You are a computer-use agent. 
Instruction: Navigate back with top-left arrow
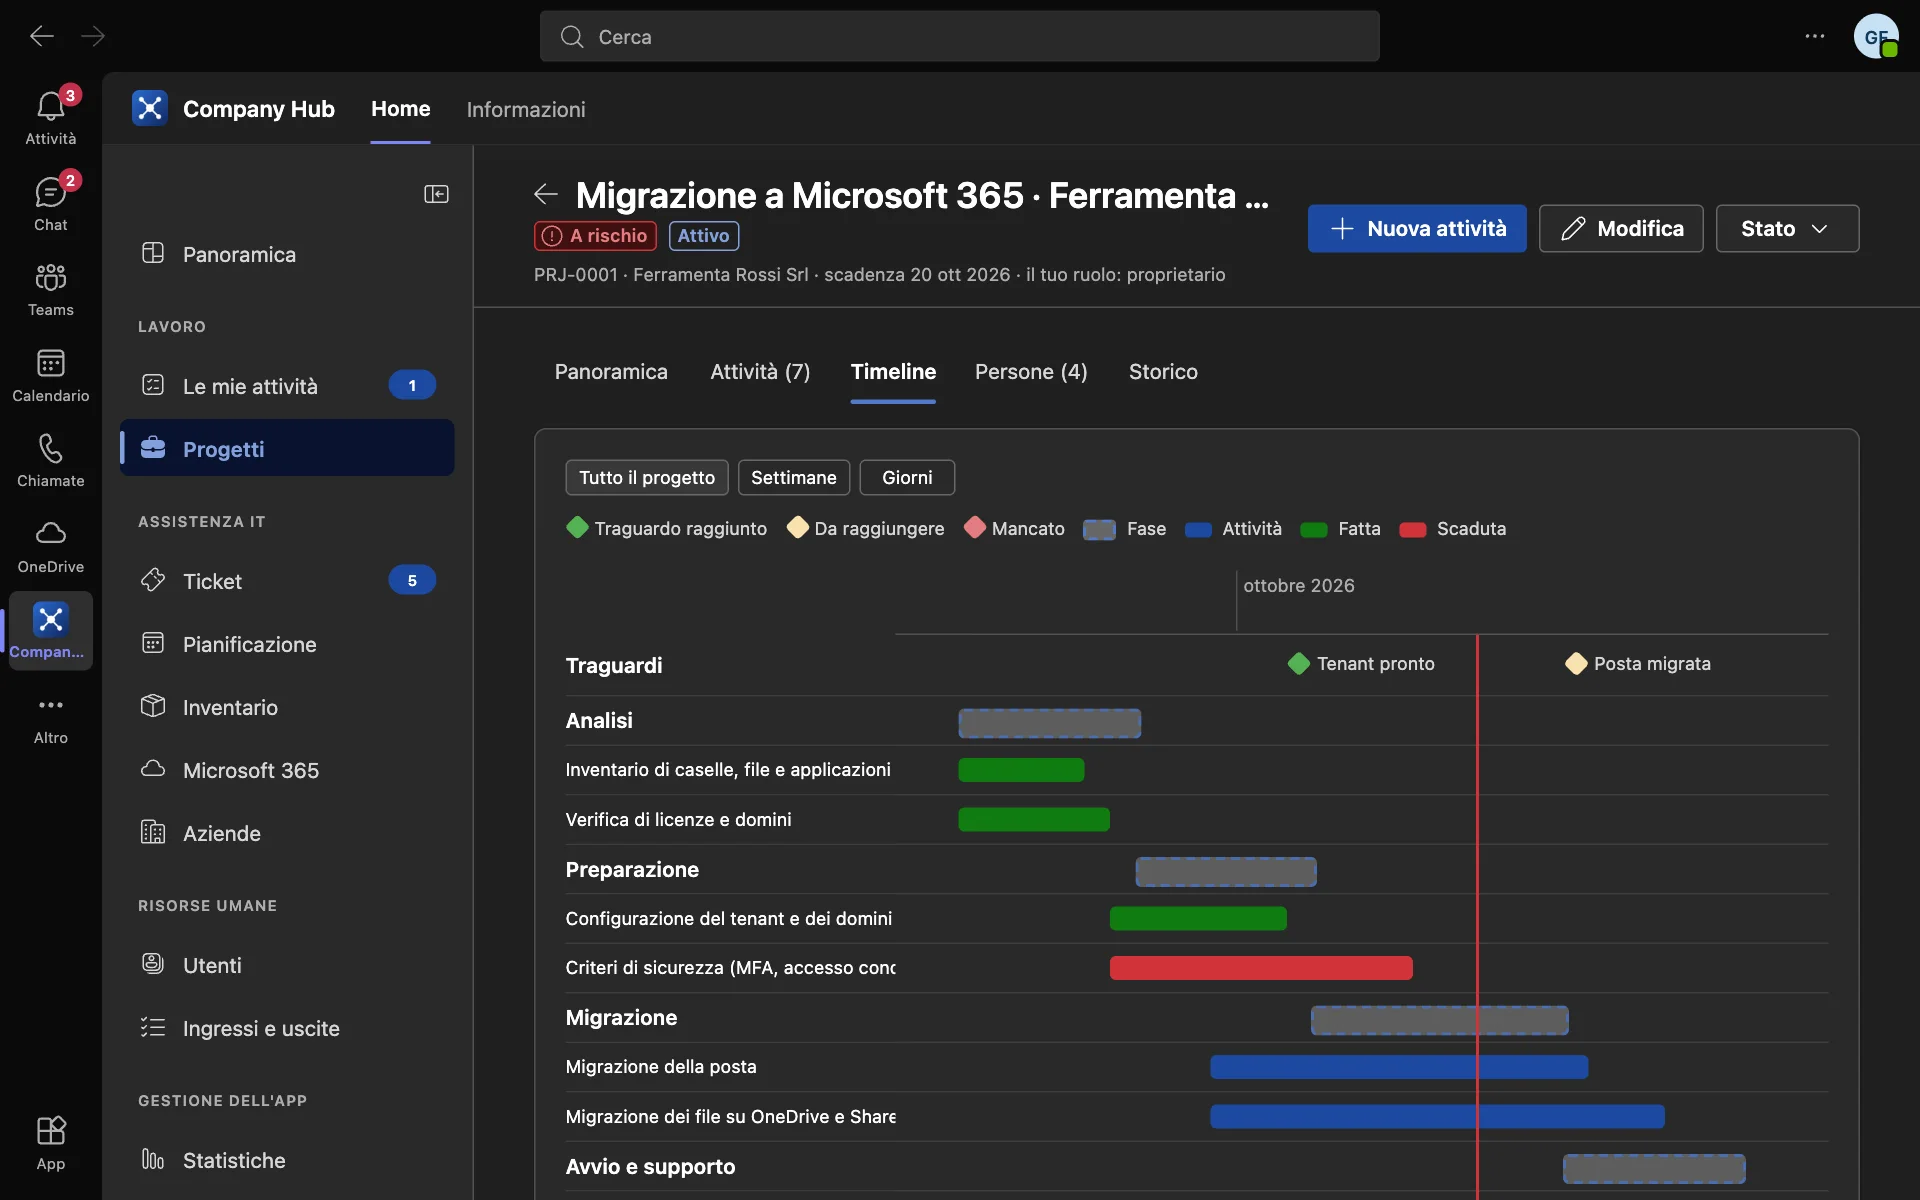[x=42, y=37]
